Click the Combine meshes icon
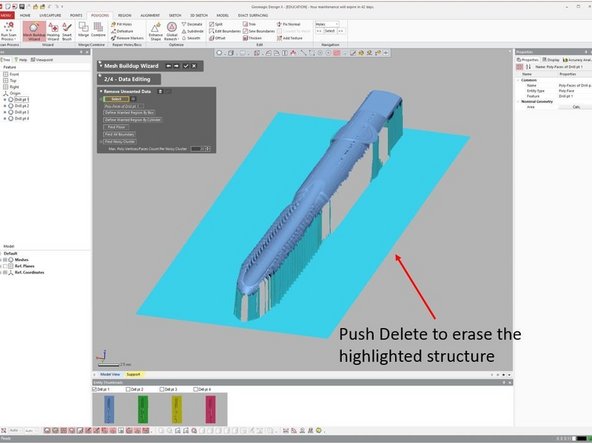 click(x=98, y=29)
